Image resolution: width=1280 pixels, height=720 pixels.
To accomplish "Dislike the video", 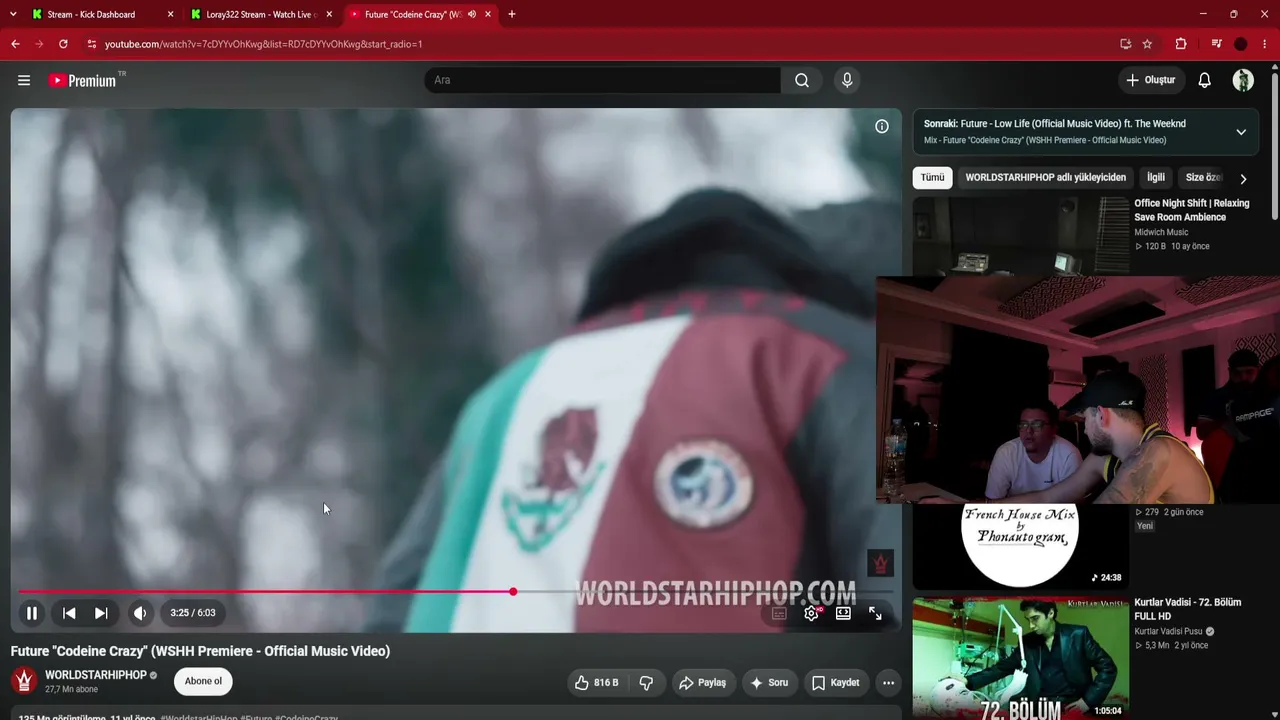I will pyautogui.click(x=646, y=683).
